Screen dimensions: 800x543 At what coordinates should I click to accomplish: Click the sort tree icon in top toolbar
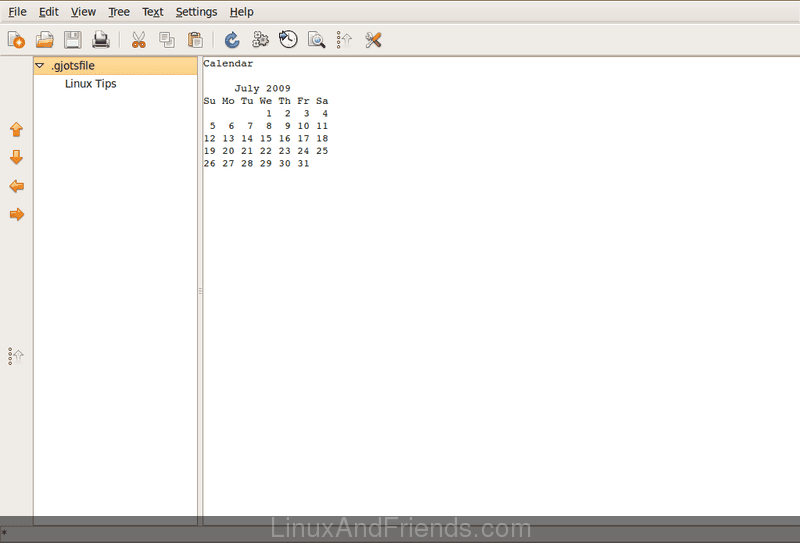click(x=344, y=40)
